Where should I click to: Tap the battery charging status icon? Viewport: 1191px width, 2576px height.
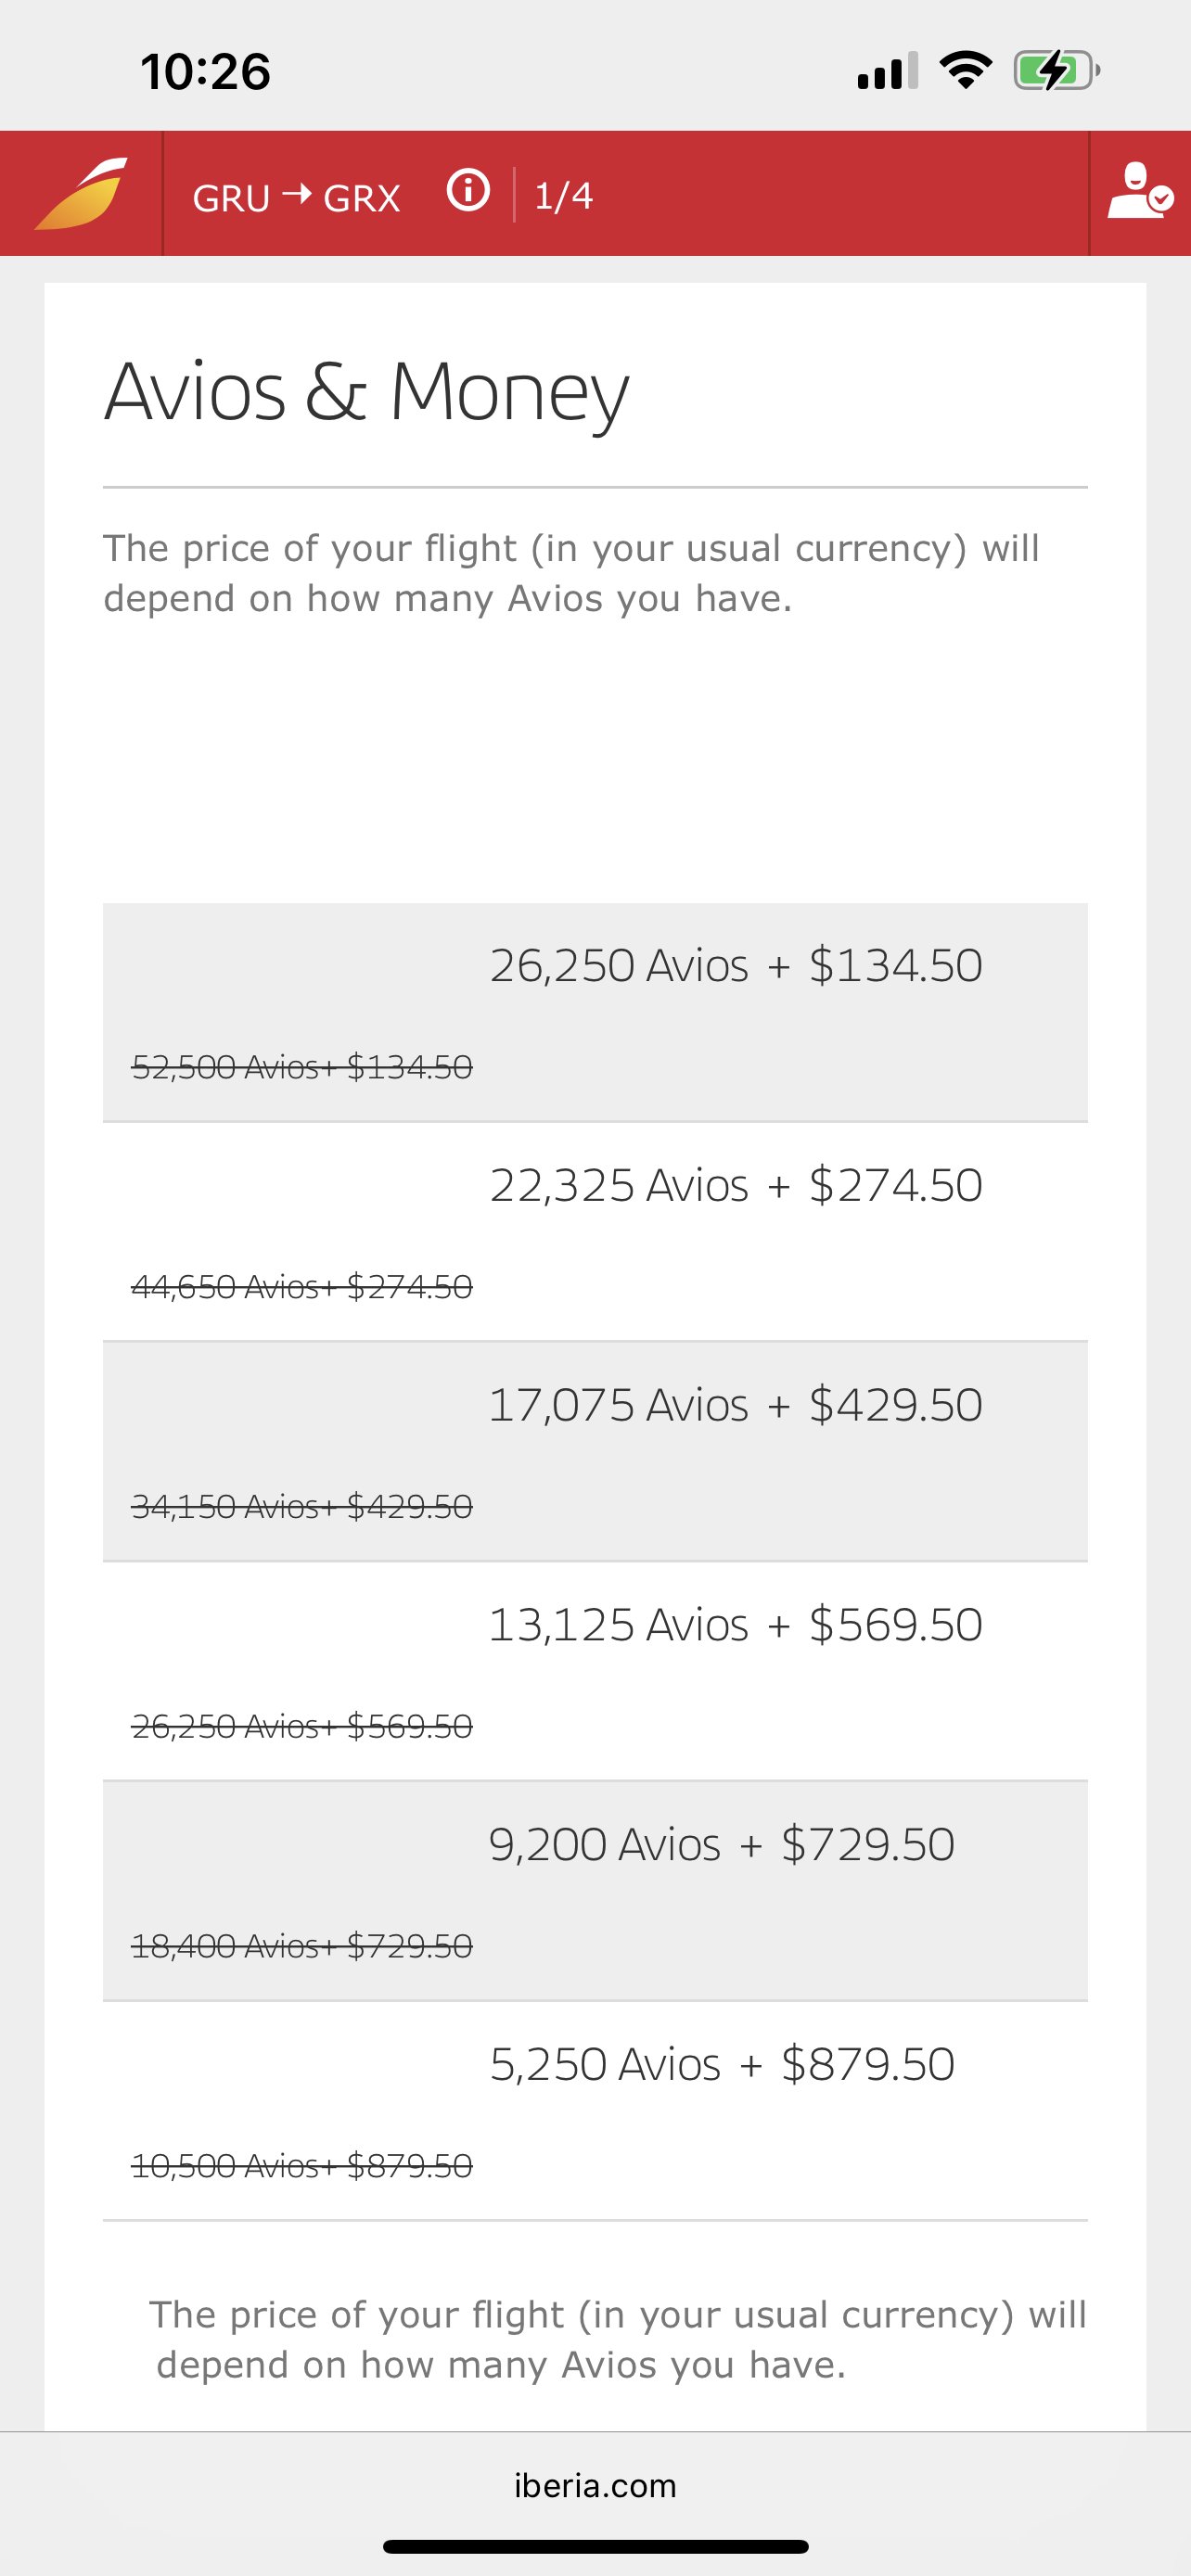click(x=1057, y=71)
